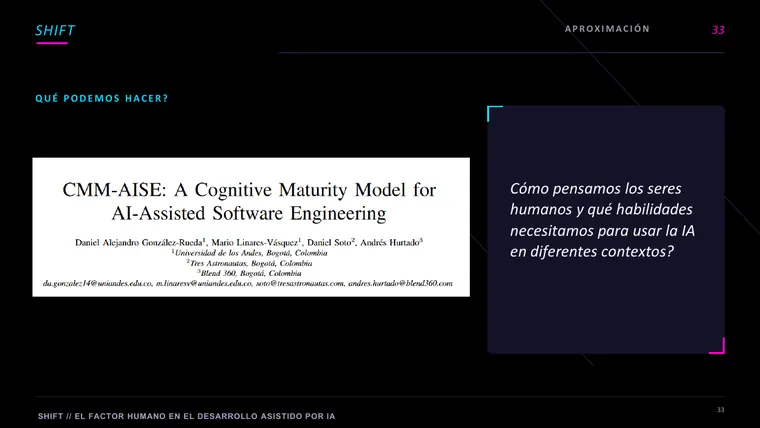
Task: Click the email m.linaresv@uniandes.edu.co
Action: pyautogui.click(x=204, y=283)
